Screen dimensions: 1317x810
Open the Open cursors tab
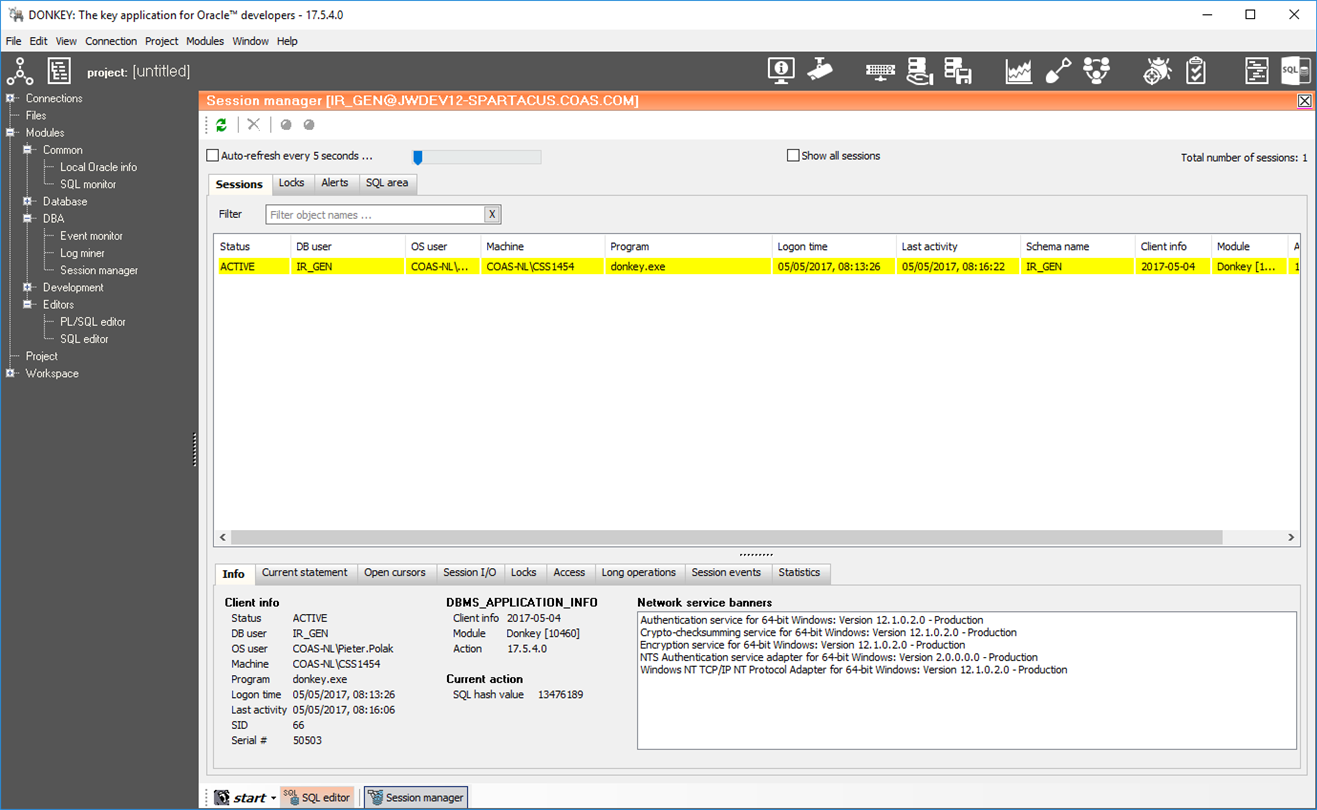click(x=395, y=573)
